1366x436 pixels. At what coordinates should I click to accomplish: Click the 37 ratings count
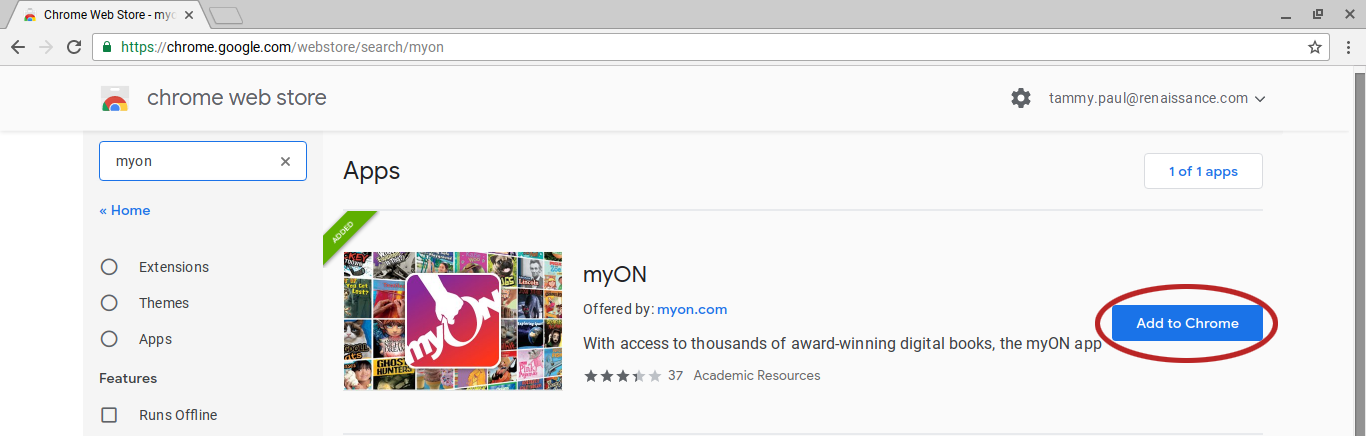tap(675, 376)
